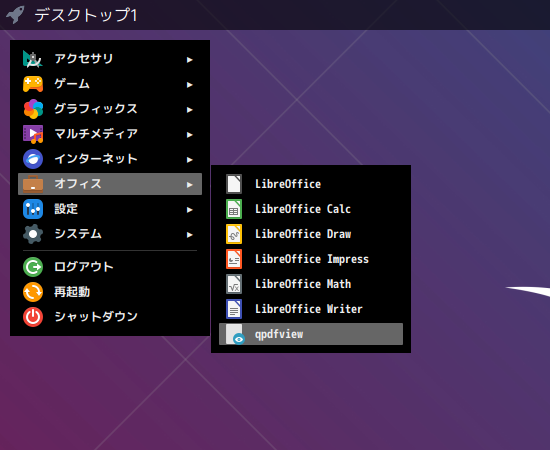Click the デスクトップ1 desktop label
Viewport: 550px width, 450px height.
click(86, 15)
